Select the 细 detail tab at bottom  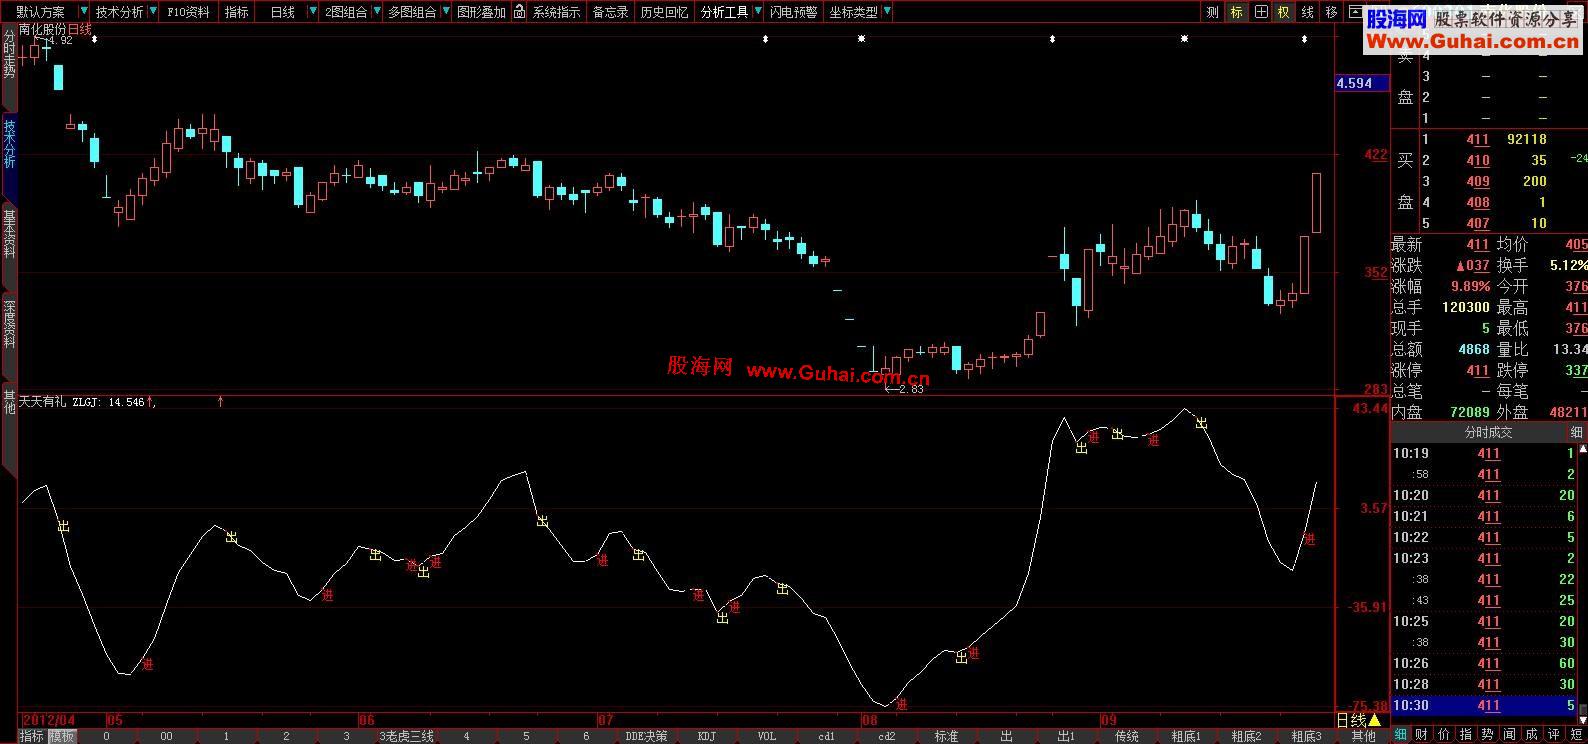1400,735
